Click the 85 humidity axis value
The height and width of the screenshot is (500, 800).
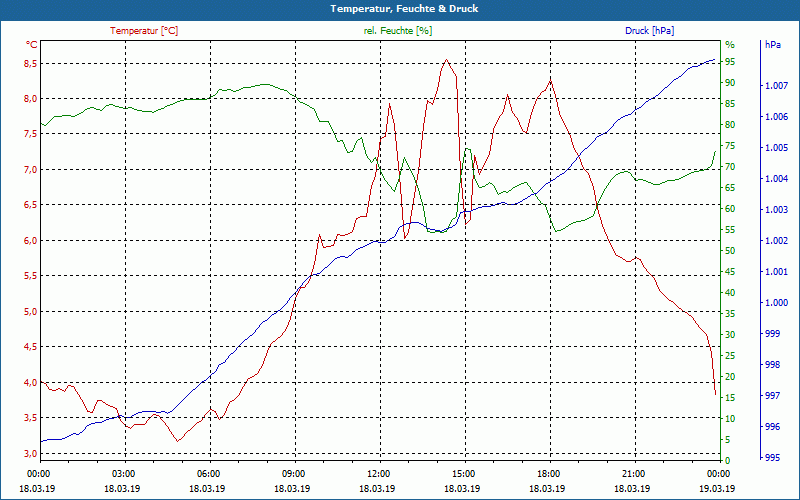point(730,104)
